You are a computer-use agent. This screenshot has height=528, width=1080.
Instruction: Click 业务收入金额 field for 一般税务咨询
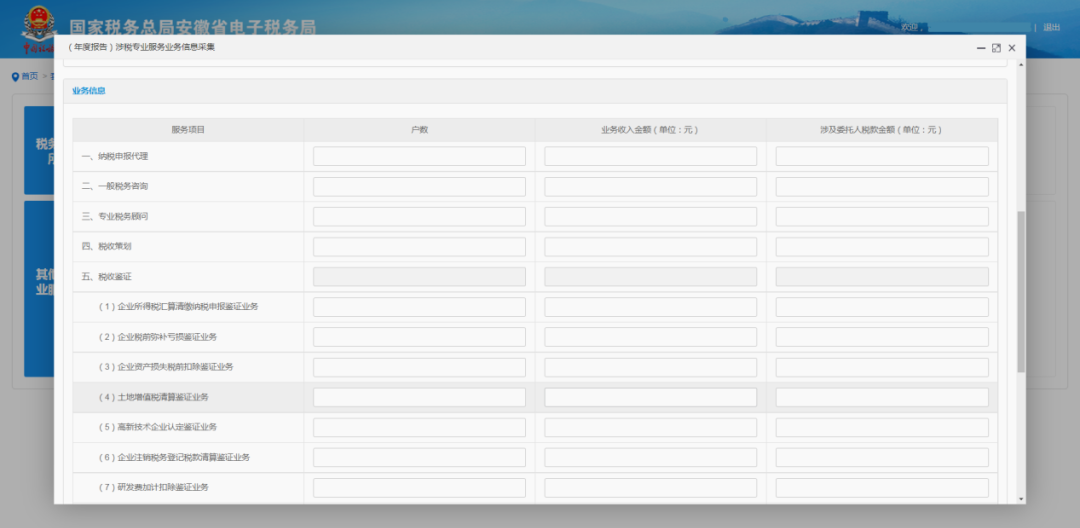[650, 187]
